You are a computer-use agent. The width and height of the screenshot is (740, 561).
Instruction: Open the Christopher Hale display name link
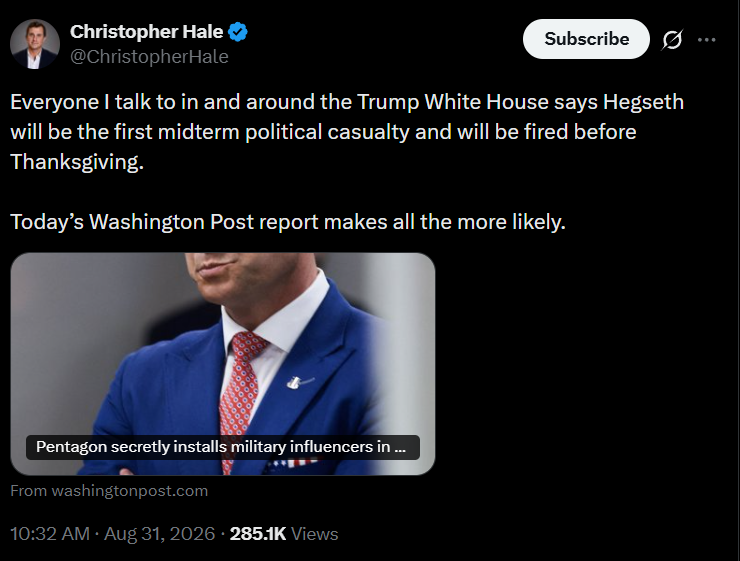[146, 32]
